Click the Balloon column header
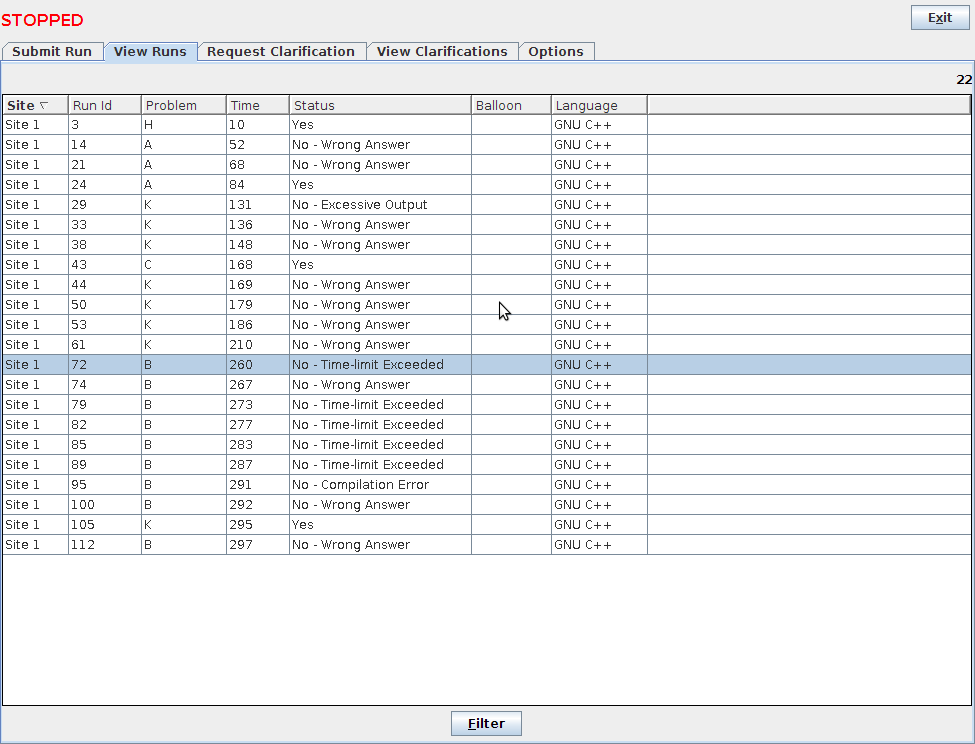 pyautogui.click(x=510, y=105)
